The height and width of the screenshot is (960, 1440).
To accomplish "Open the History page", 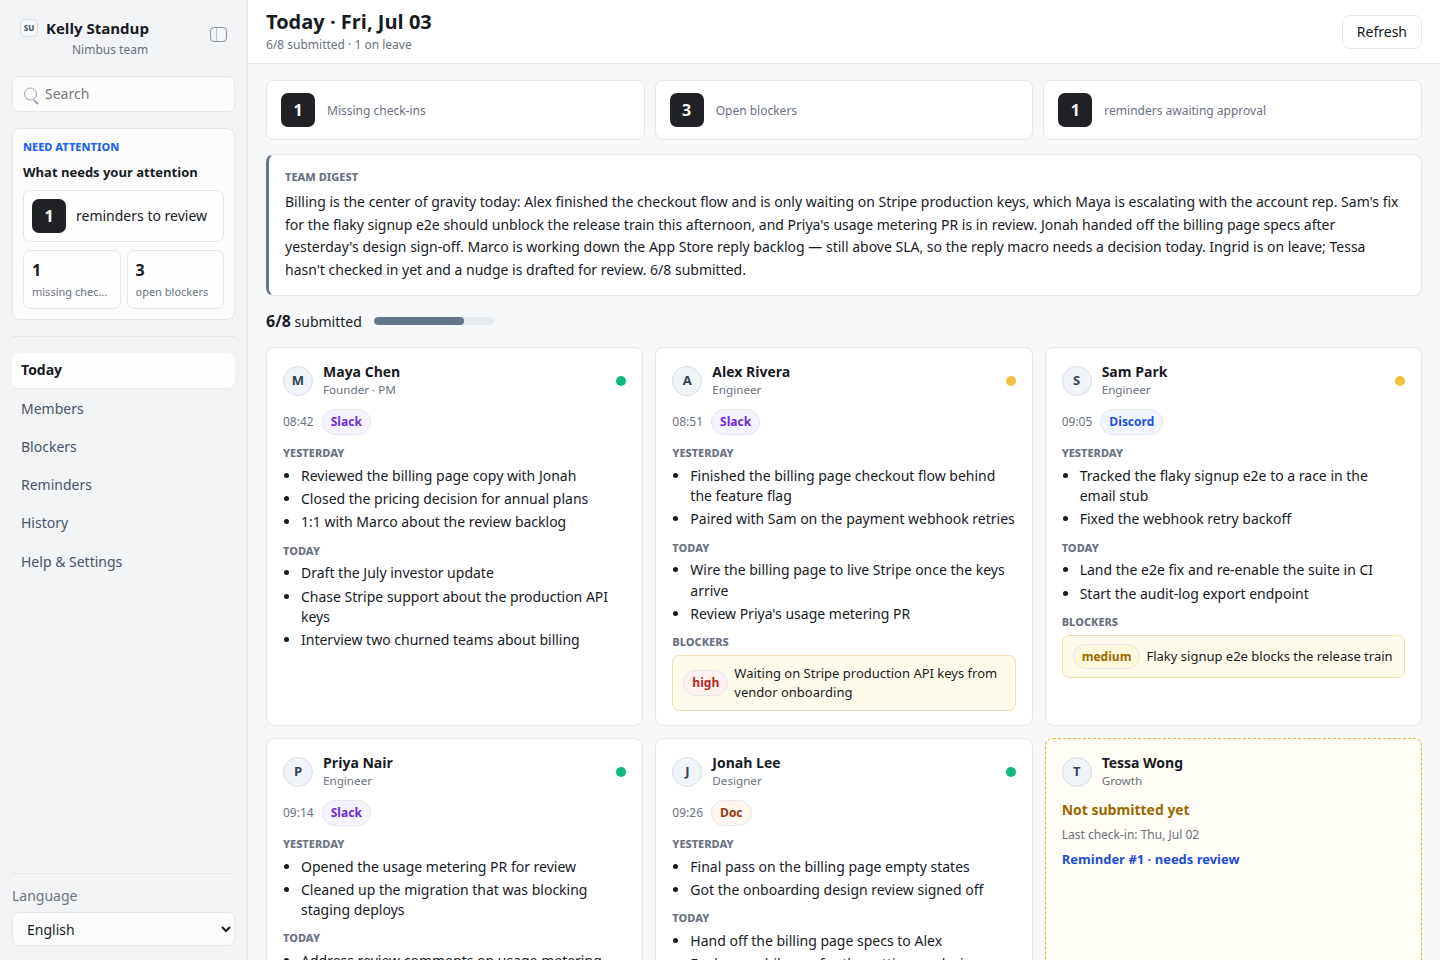I will click(123, 523).
